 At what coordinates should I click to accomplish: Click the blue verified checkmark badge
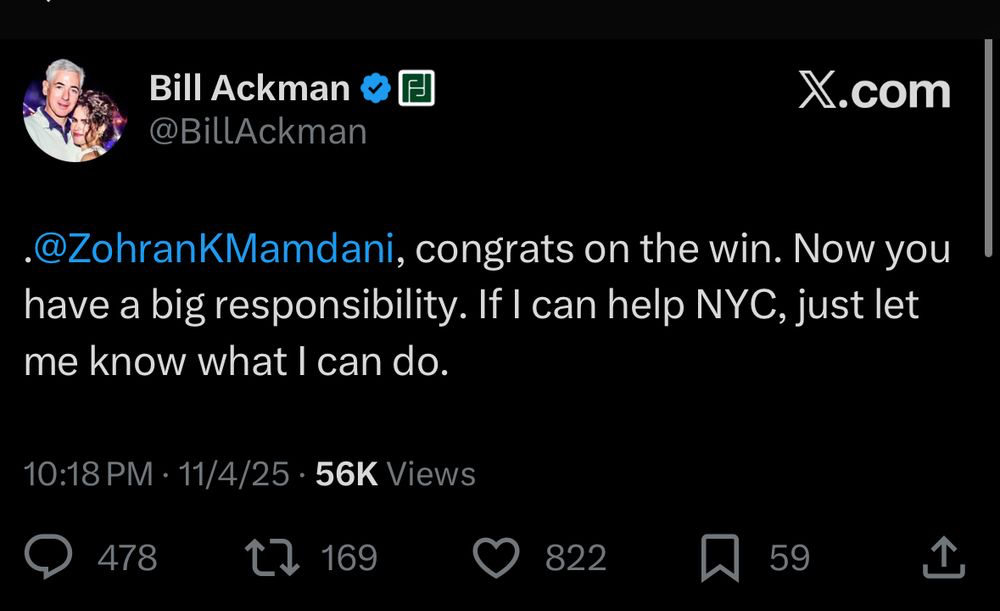click(375, 89)
